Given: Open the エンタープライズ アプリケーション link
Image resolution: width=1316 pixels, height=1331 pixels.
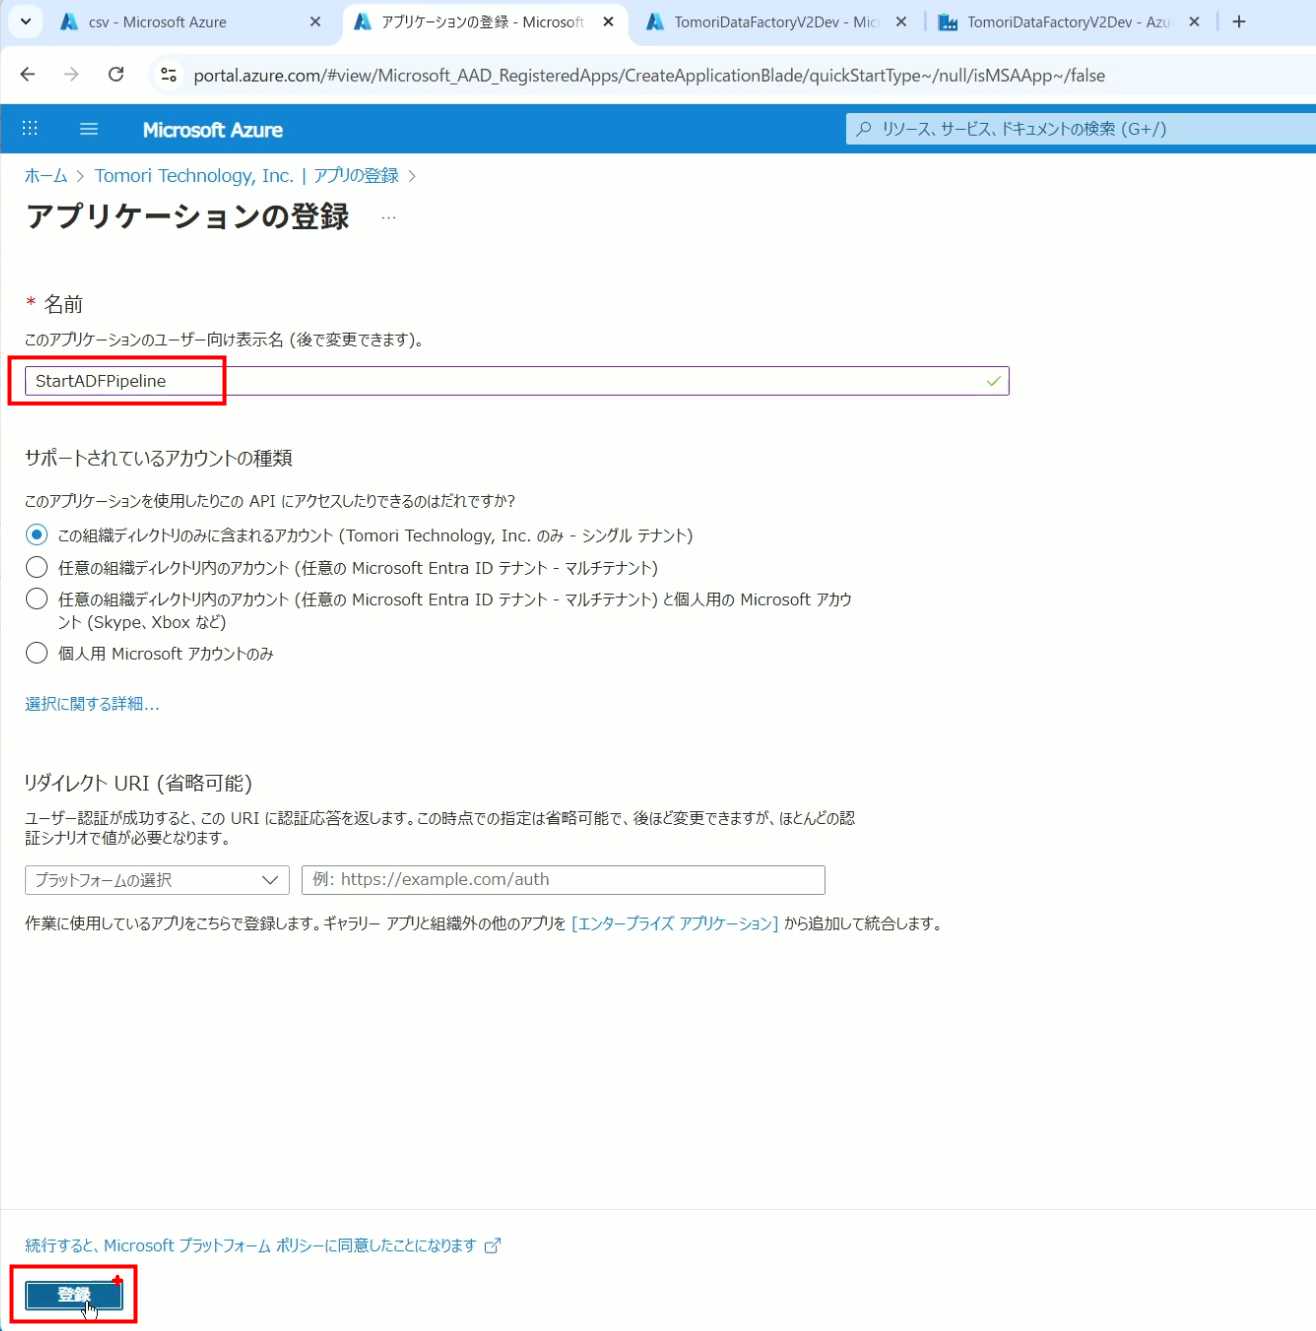Looking at the screenshot, I should pyautogui.click(x=674, y=924).
